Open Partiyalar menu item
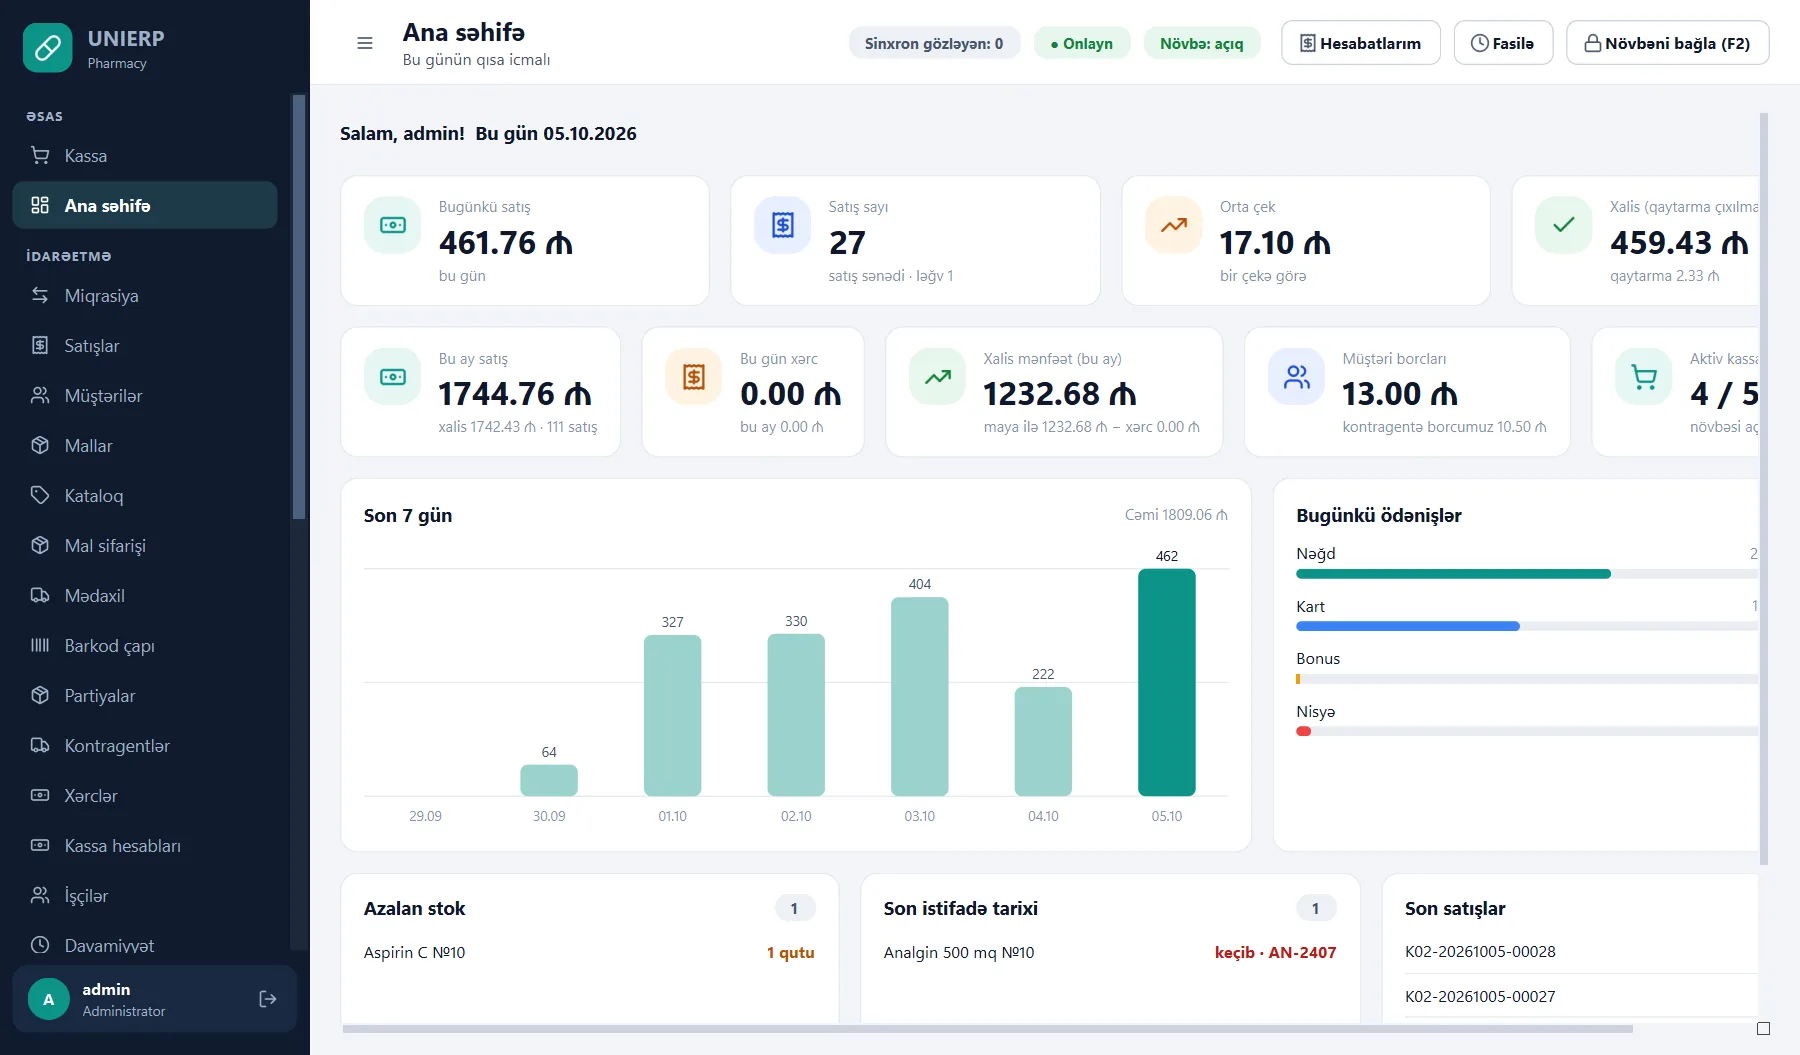 click(145, 696)
